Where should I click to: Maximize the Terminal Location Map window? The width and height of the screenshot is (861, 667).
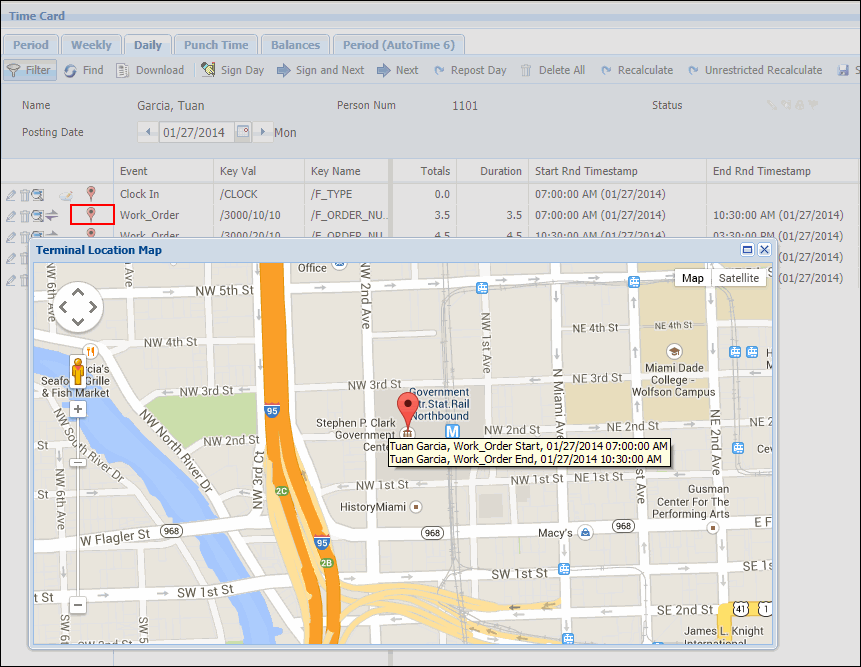click(747, 250)
